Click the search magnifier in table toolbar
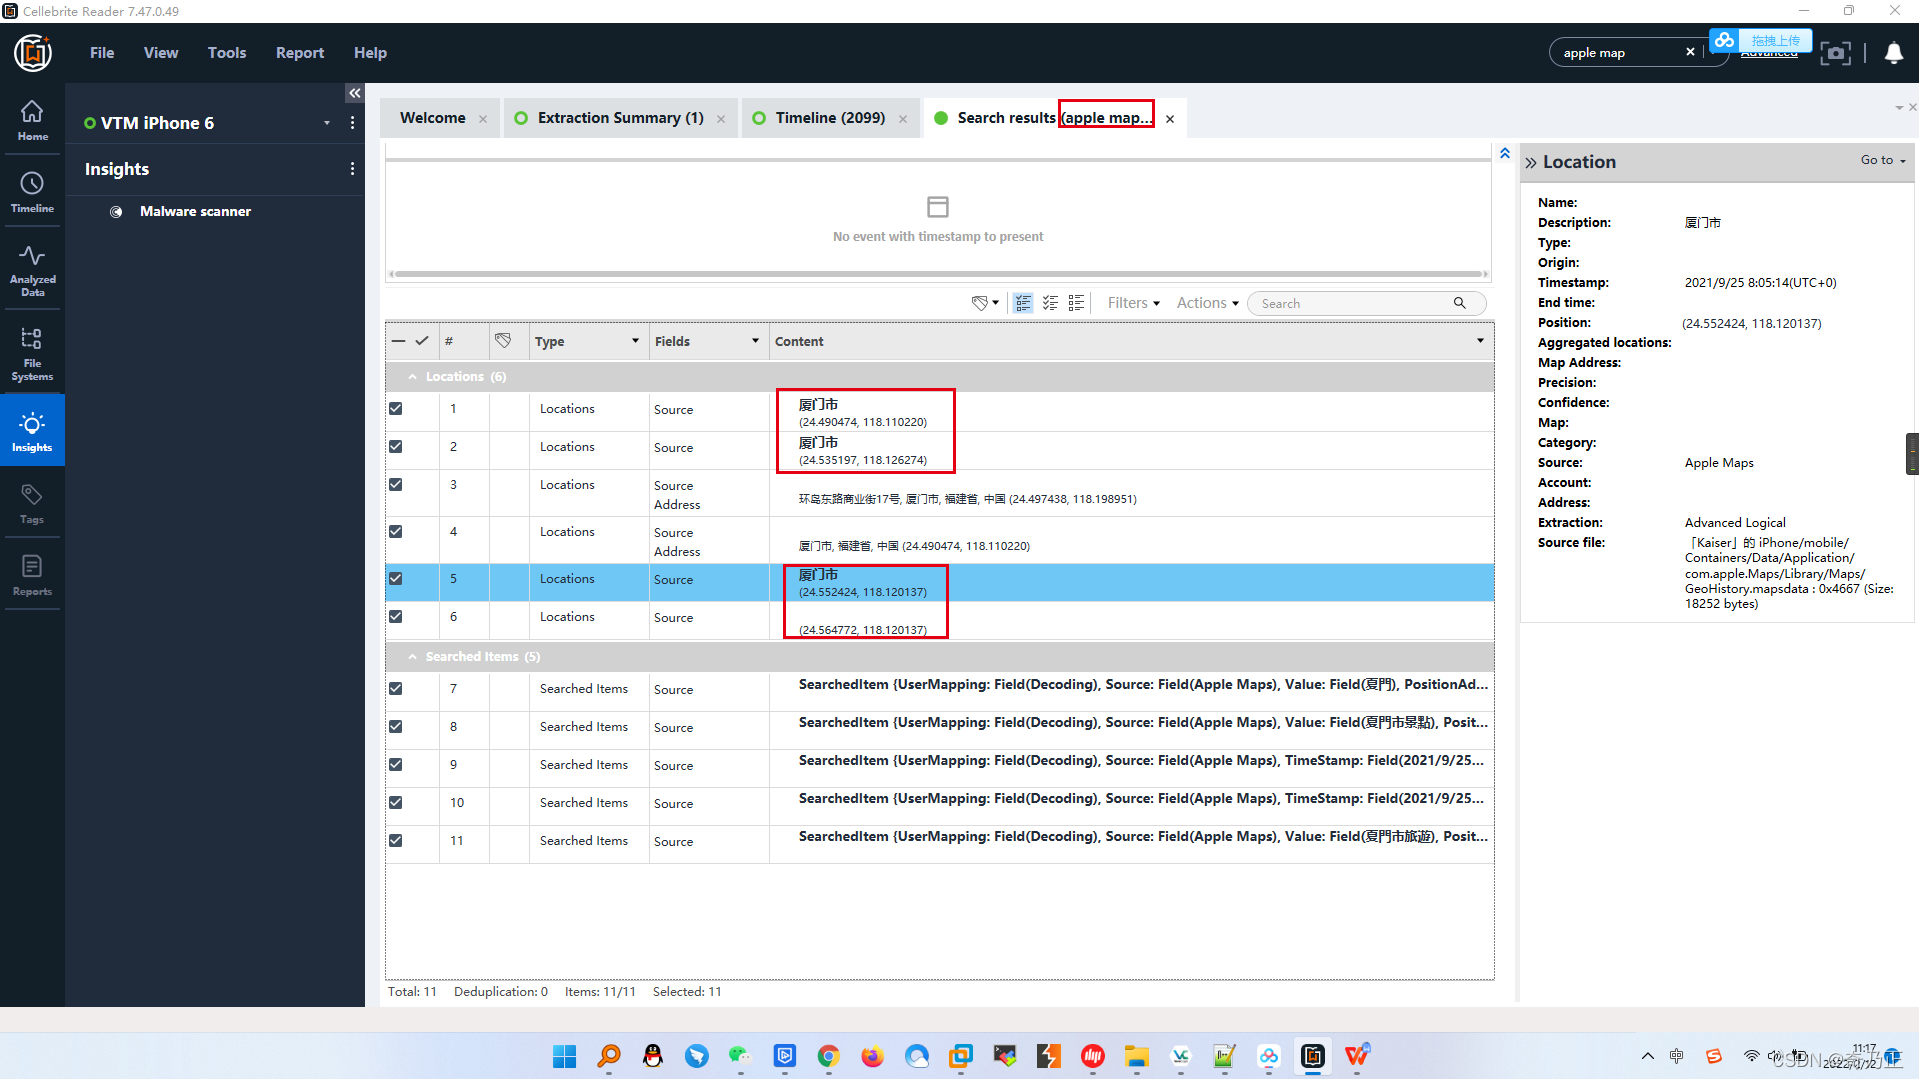 1459,303
